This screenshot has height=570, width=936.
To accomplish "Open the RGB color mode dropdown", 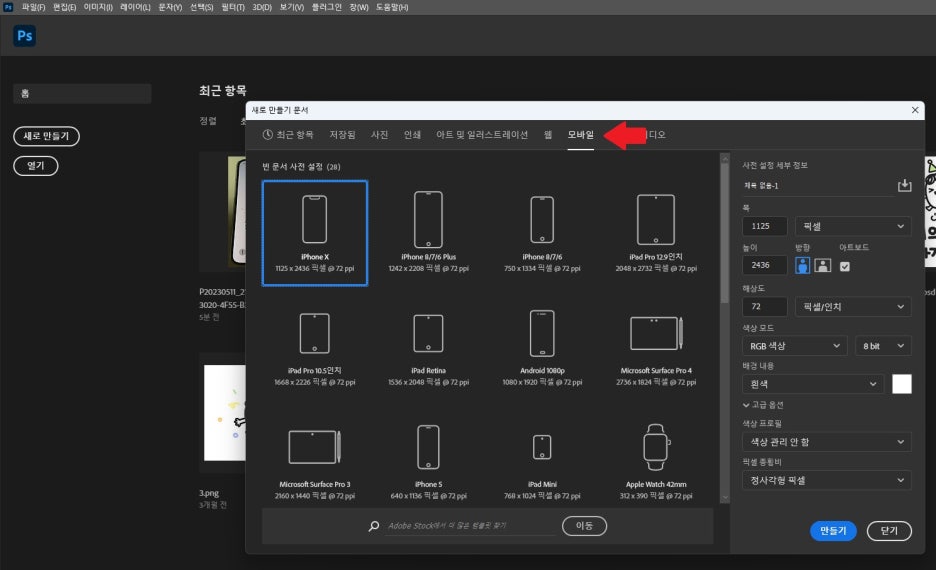I will pos(795,346).
